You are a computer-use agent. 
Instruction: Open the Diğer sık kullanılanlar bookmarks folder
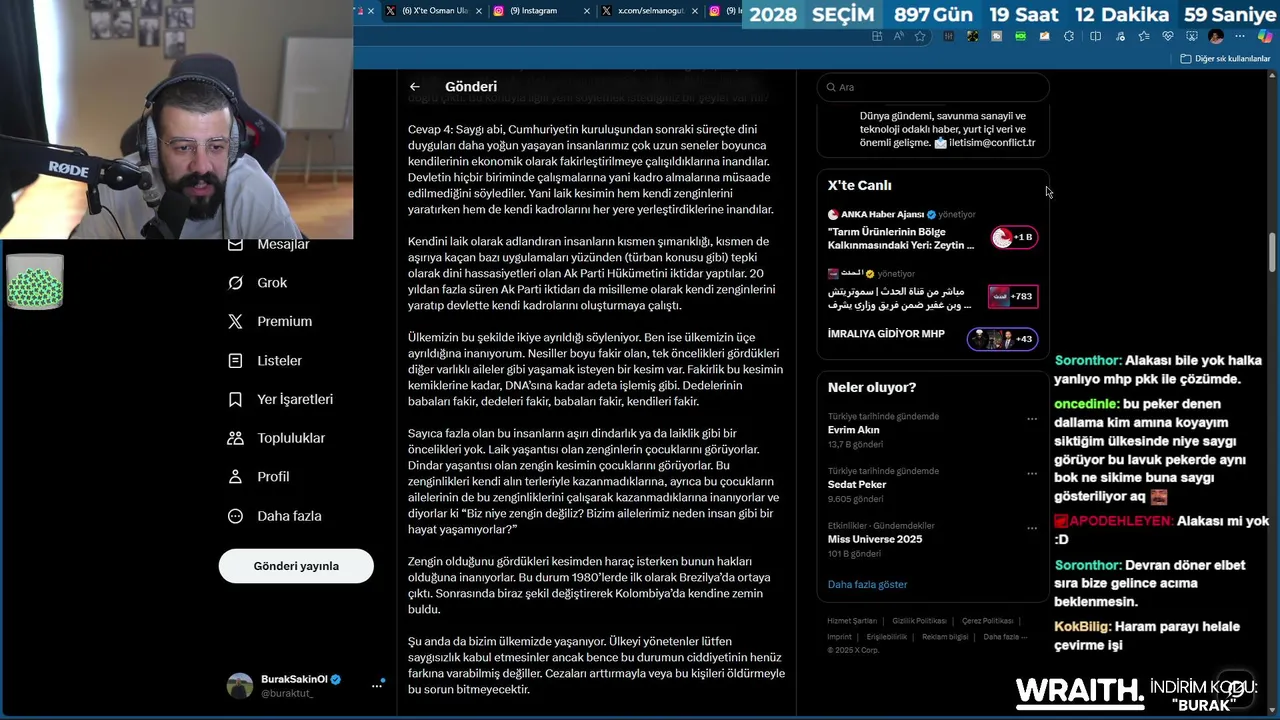(1225, 59)
